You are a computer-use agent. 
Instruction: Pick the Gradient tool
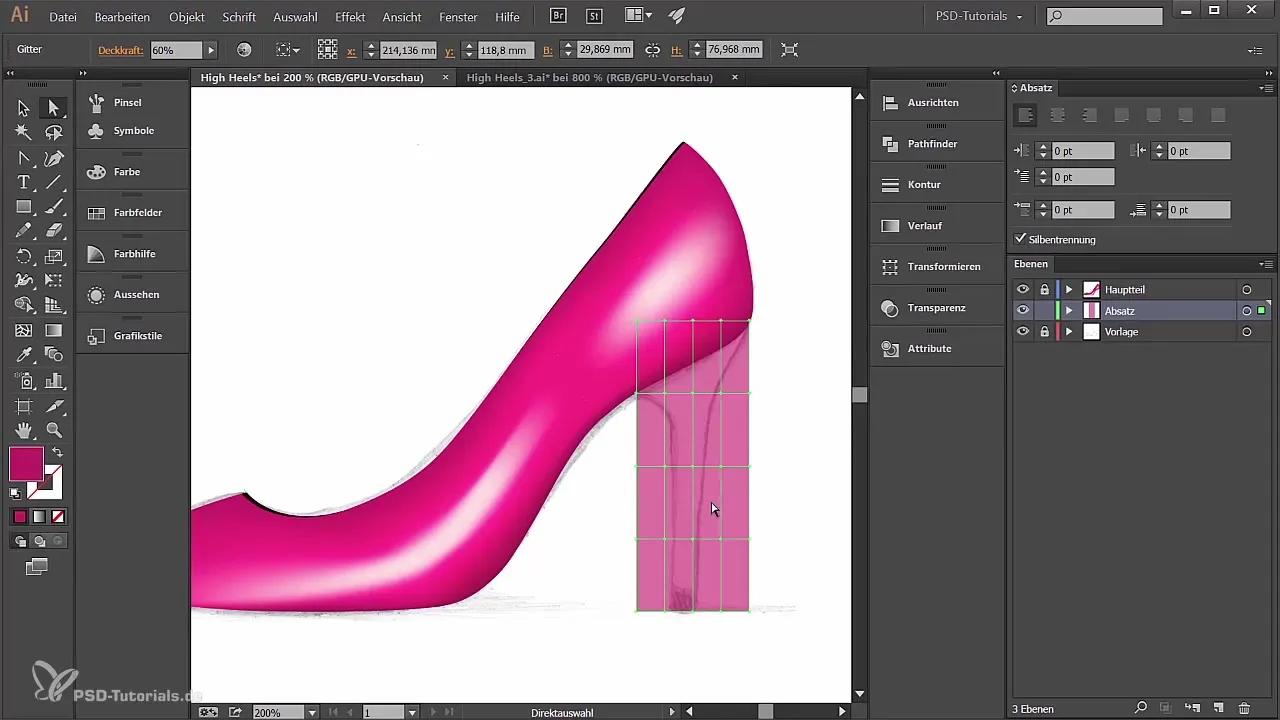click(54, 330)
